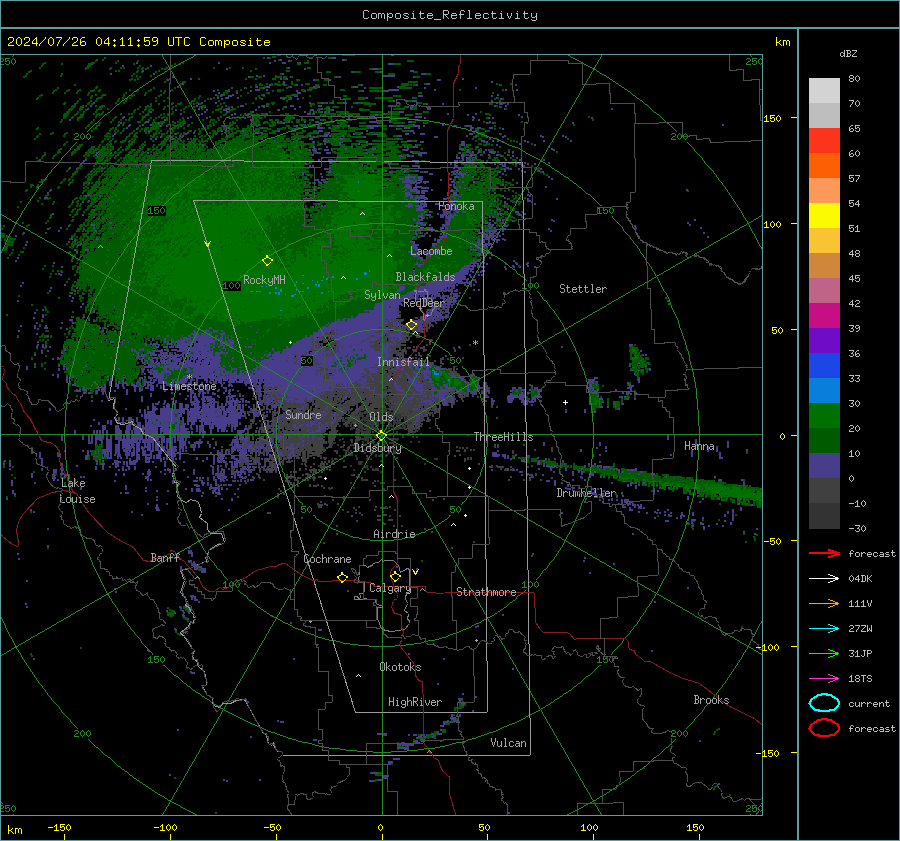The height and width of the screenshot is (841, 900).
Task: Click white asterisk marker above Limestone
Action: click(x=189, y=377)
